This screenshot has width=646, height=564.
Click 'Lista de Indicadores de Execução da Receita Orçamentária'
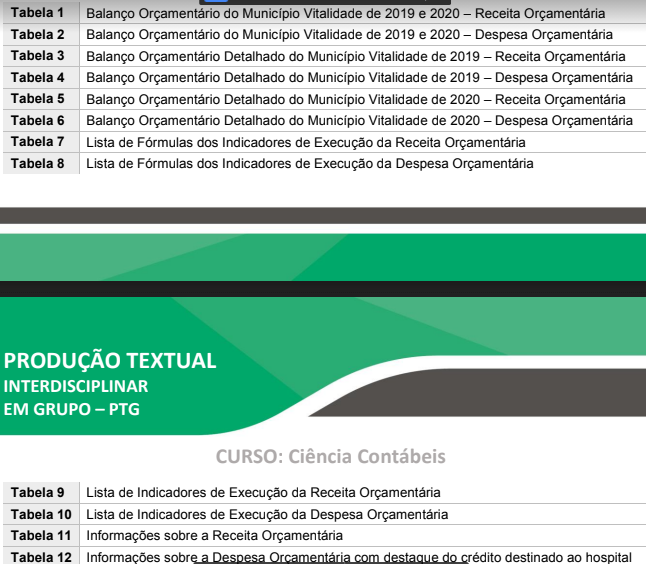263,493
